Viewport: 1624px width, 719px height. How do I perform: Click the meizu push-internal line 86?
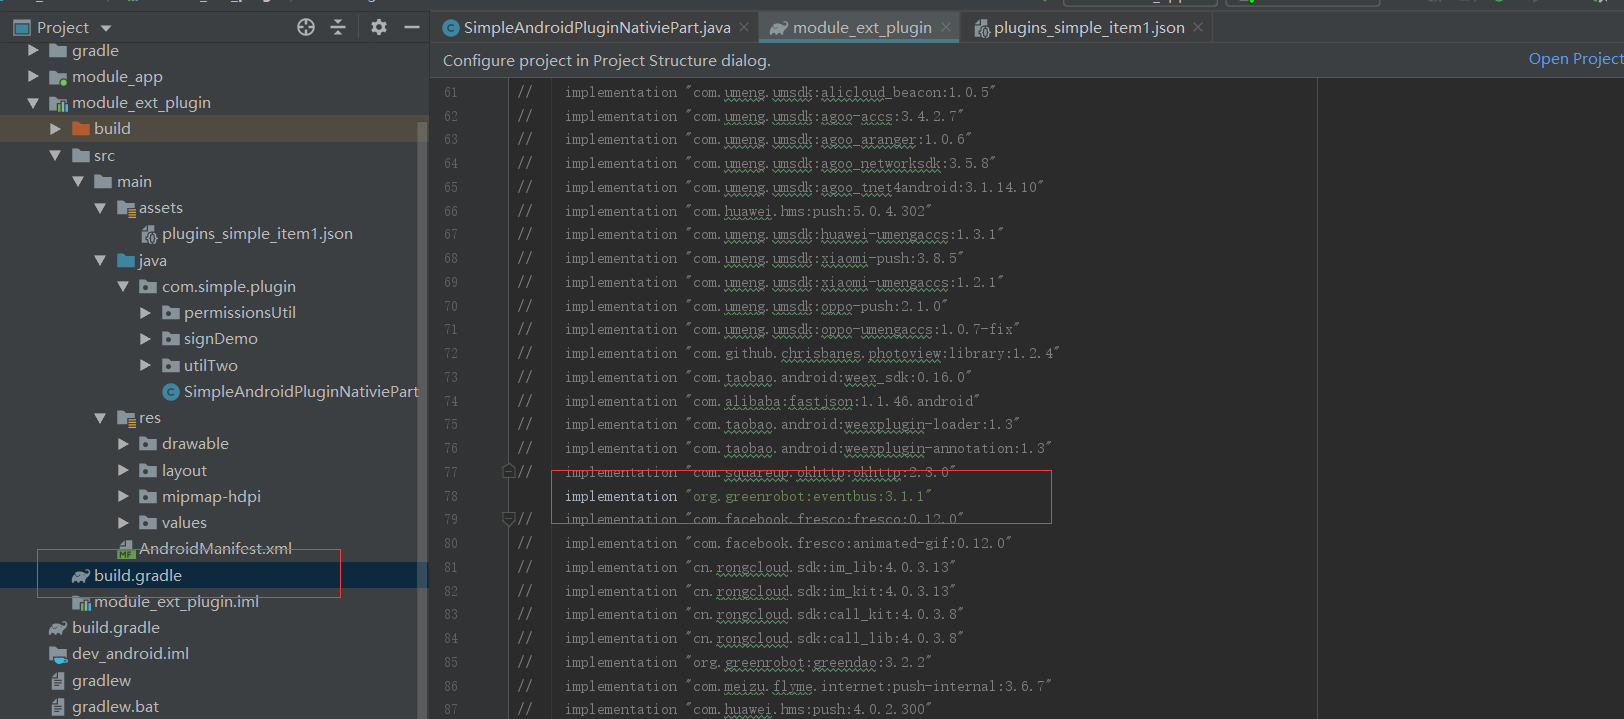pos(808,686)
